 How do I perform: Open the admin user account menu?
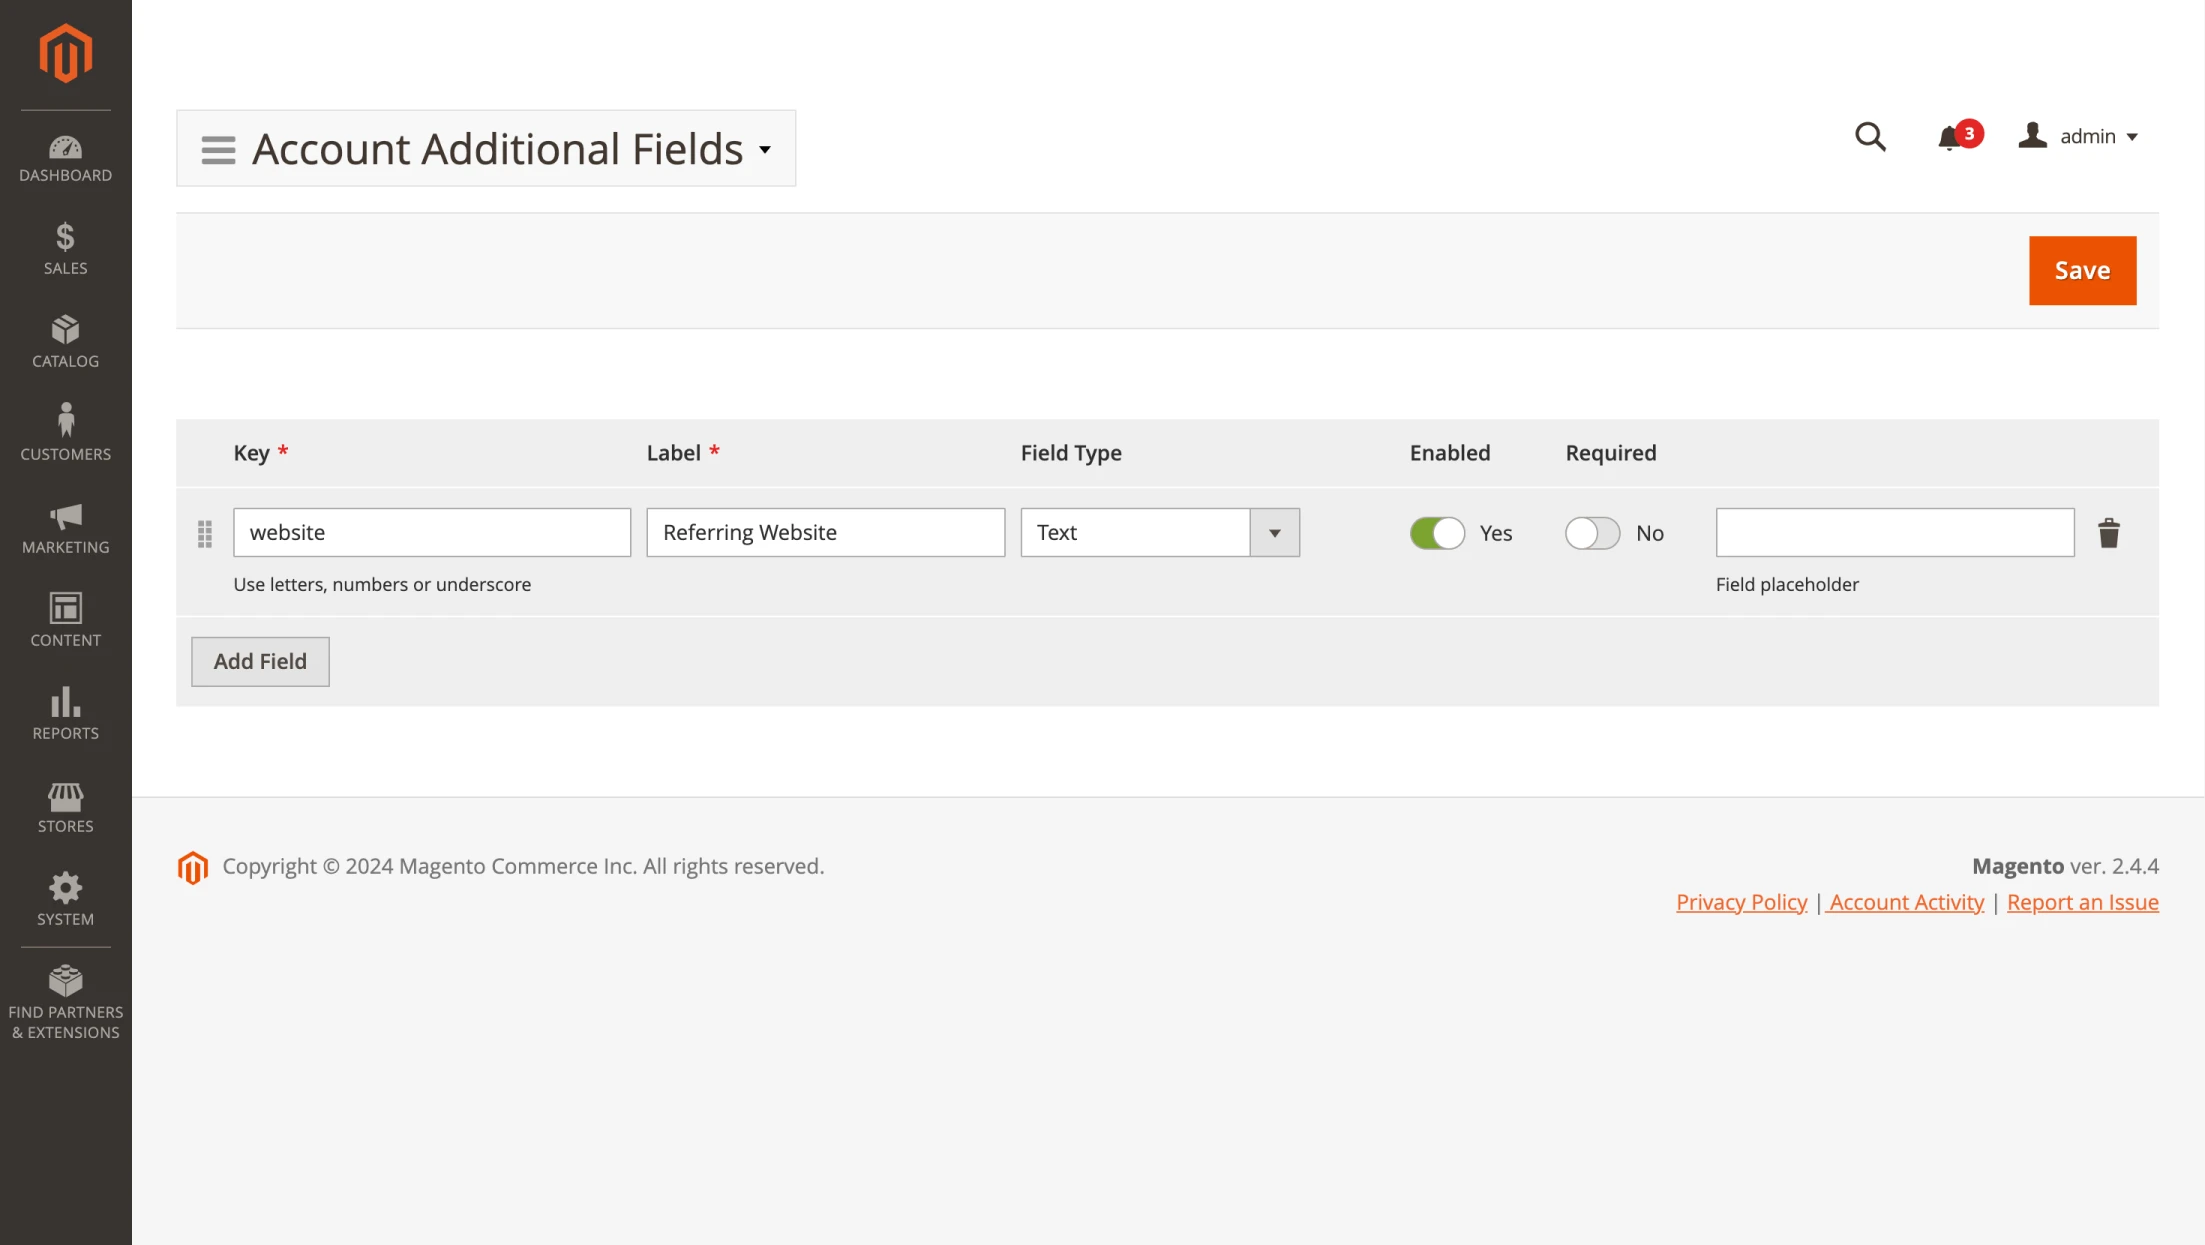(2079, 136)
